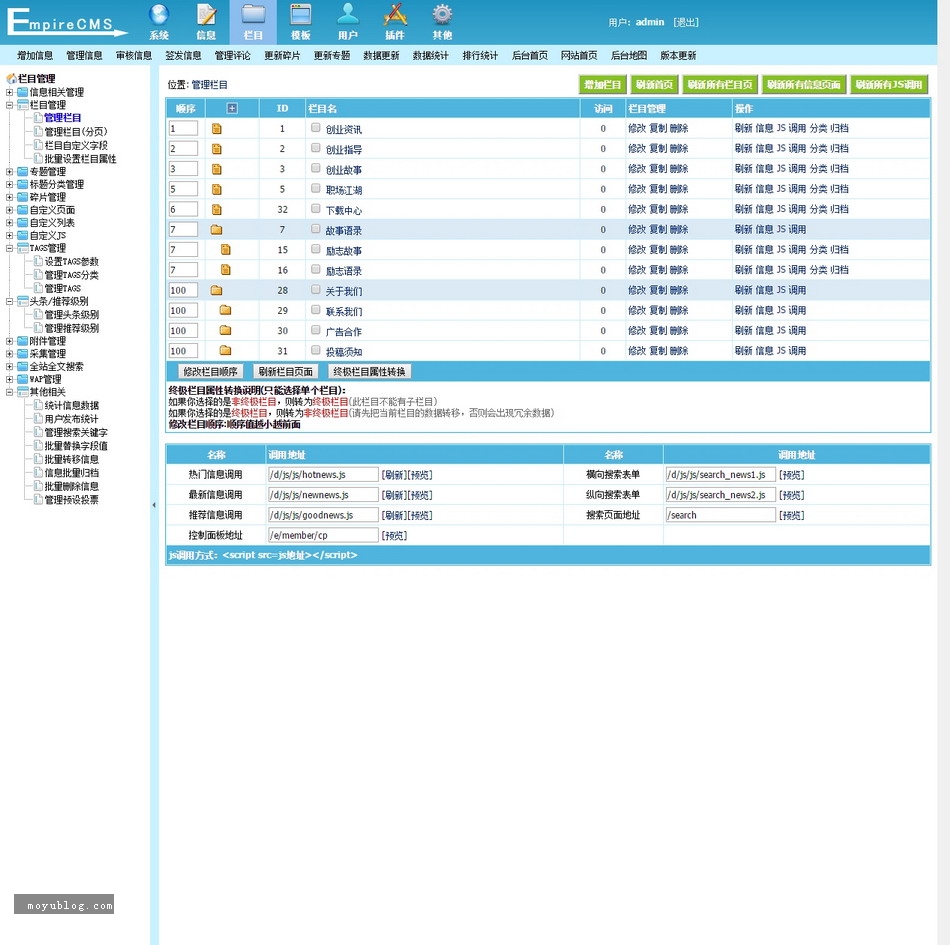Open 管理栏目(分页) in the sidebar tree
The width and height of the screenshot is (950, 945).
pyautogui.click(x=76, y=131)
